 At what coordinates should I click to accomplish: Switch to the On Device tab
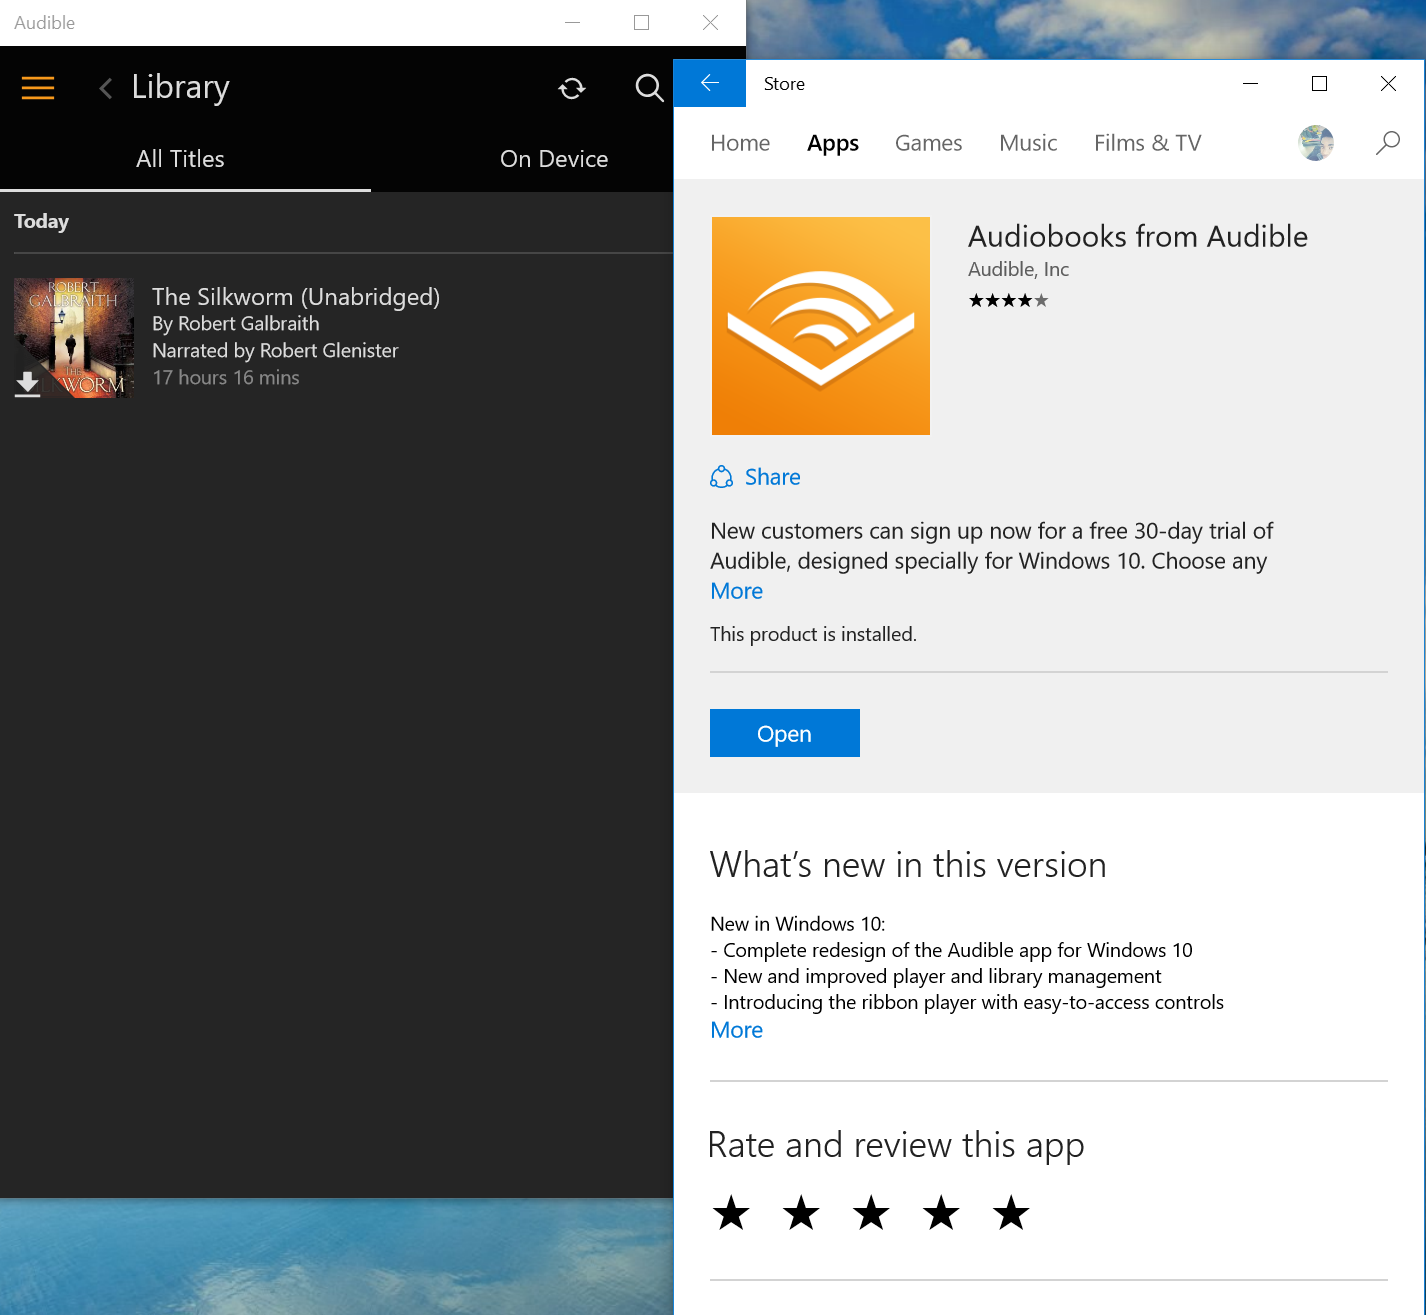tap(554, 158)
